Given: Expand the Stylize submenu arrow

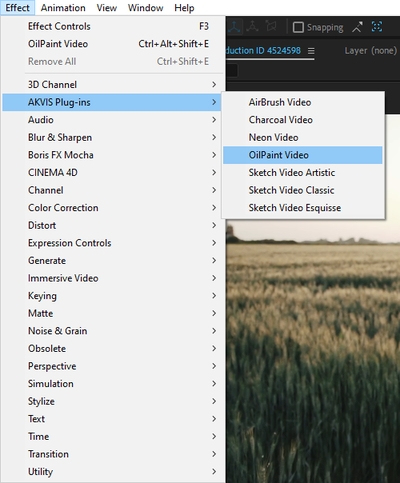Looking at the screenshot, I should (x=214, y=401).
